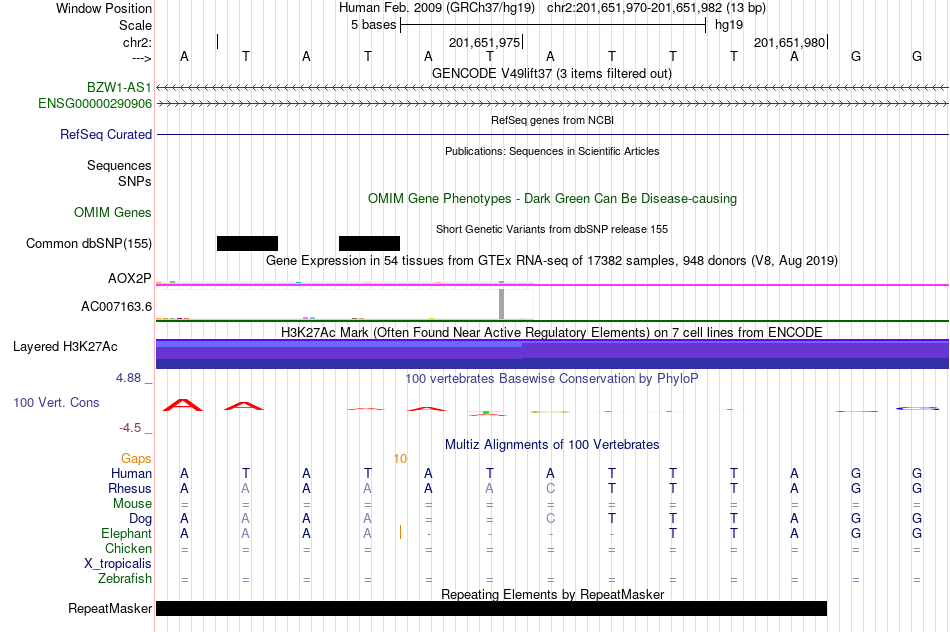Viewport: 950px width, 632px height.
Task: Open the 100 Vert. Cons label
Action: [x=56, y=403]
